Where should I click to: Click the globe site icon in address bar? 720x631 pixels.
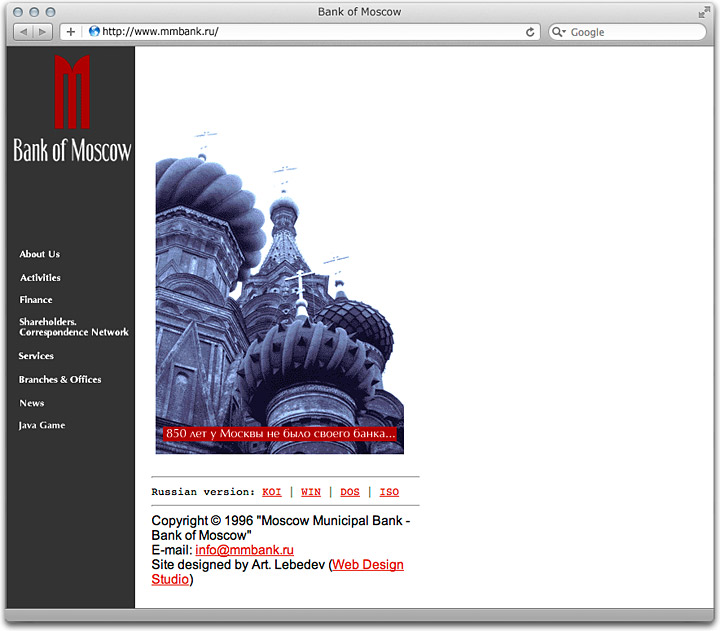(x=94, y=32)
